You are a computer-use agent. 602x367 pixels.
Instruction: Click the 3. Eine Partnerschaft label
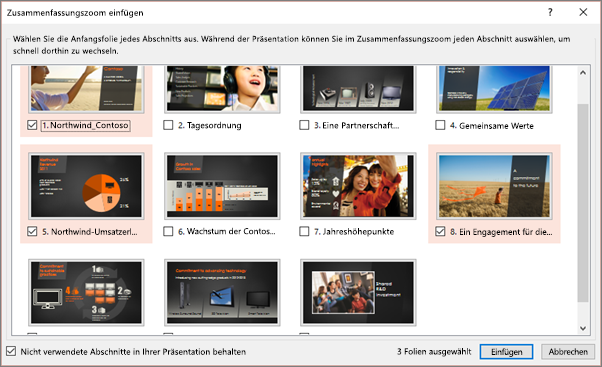pyautogui.click(x=357, y=126)
